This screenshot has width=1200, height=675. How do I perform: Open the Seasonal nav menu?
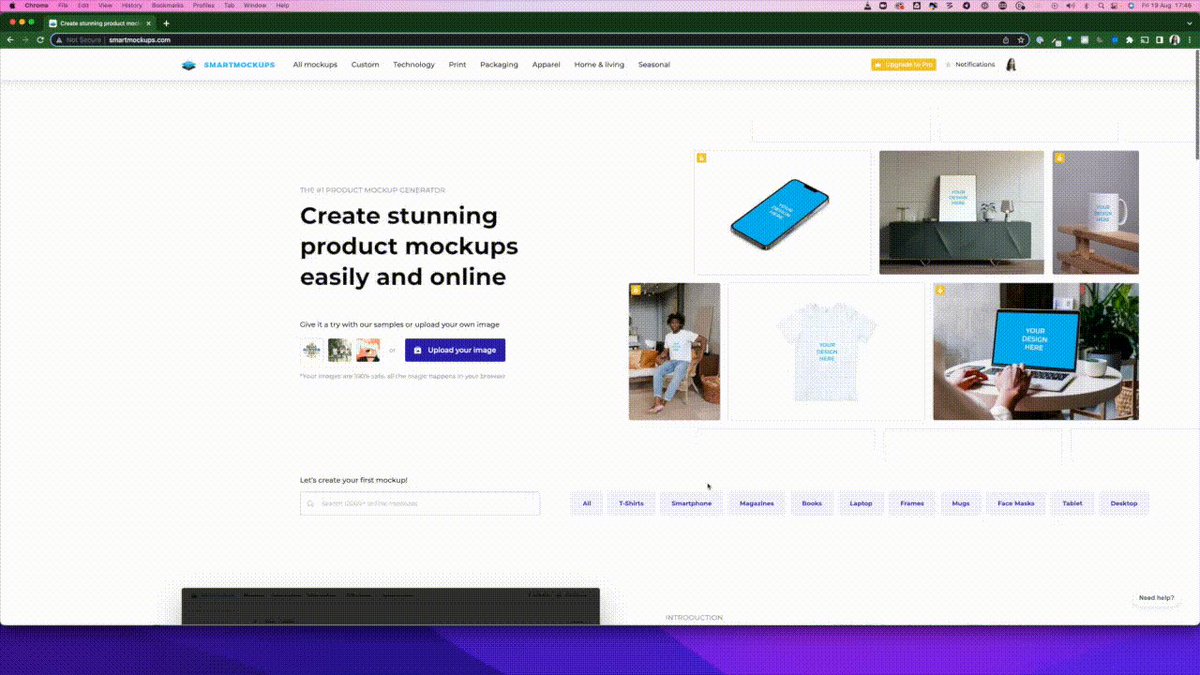[654, 65]
